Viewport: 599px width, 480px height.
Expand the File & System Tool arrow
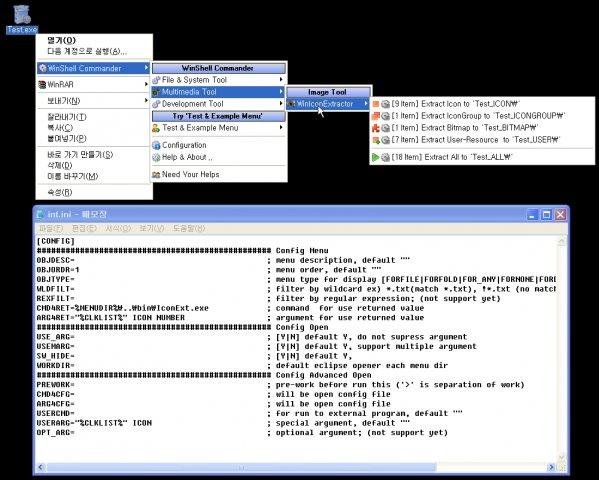[x=281, y=79]
